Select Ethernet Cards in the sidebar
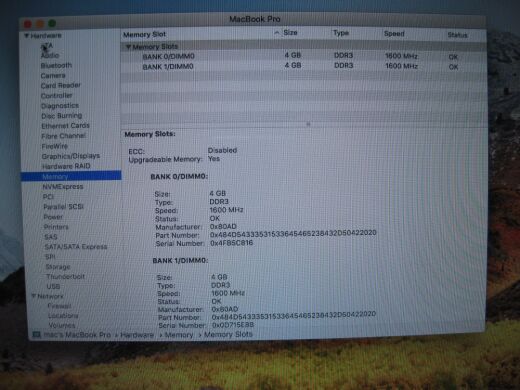This screenshot has height=390, width=520. click(x=66, y=126)
